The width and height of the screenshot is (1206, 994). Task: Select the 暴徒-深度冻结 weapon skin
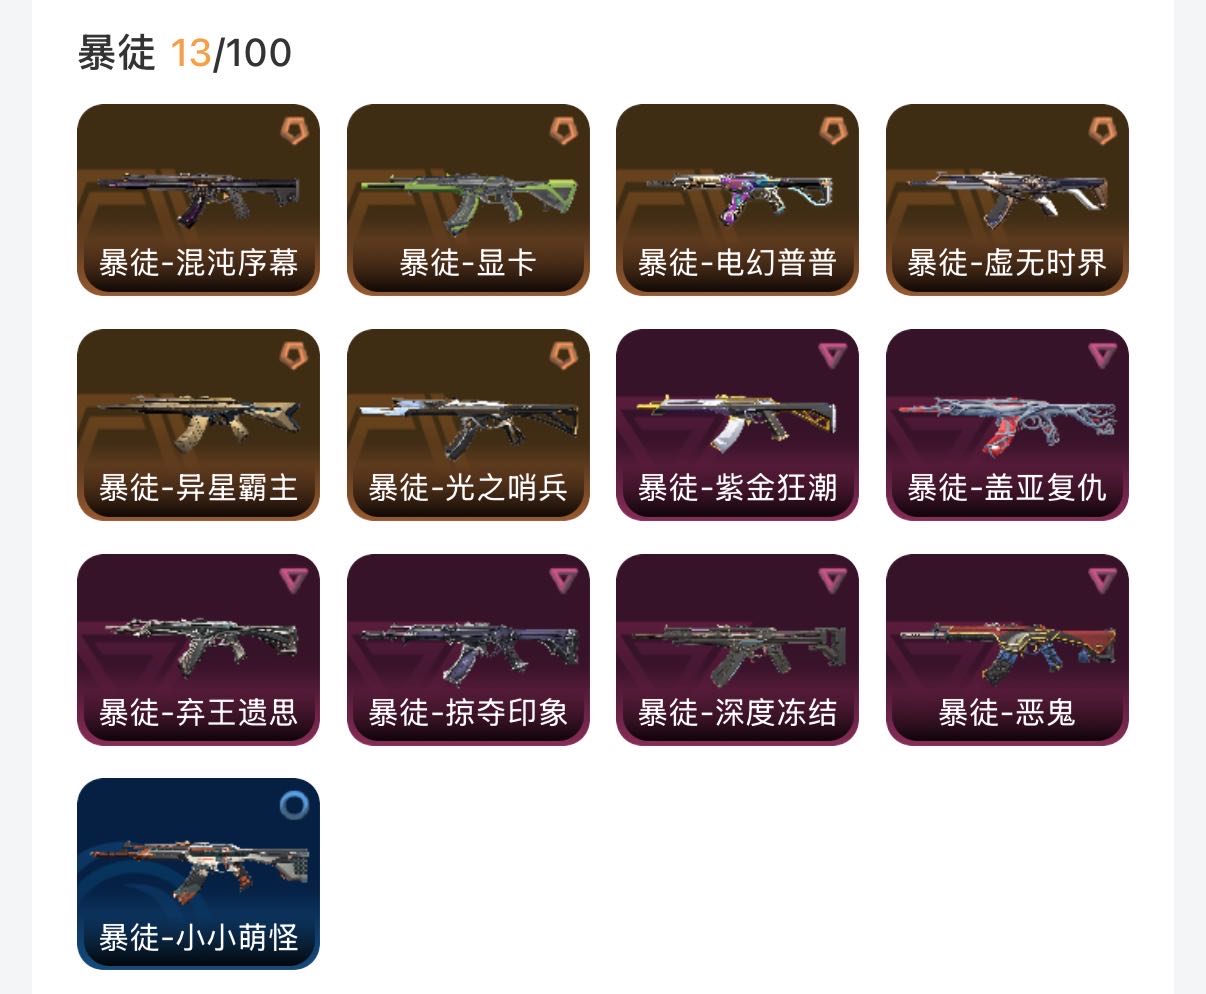coord(737,650)
